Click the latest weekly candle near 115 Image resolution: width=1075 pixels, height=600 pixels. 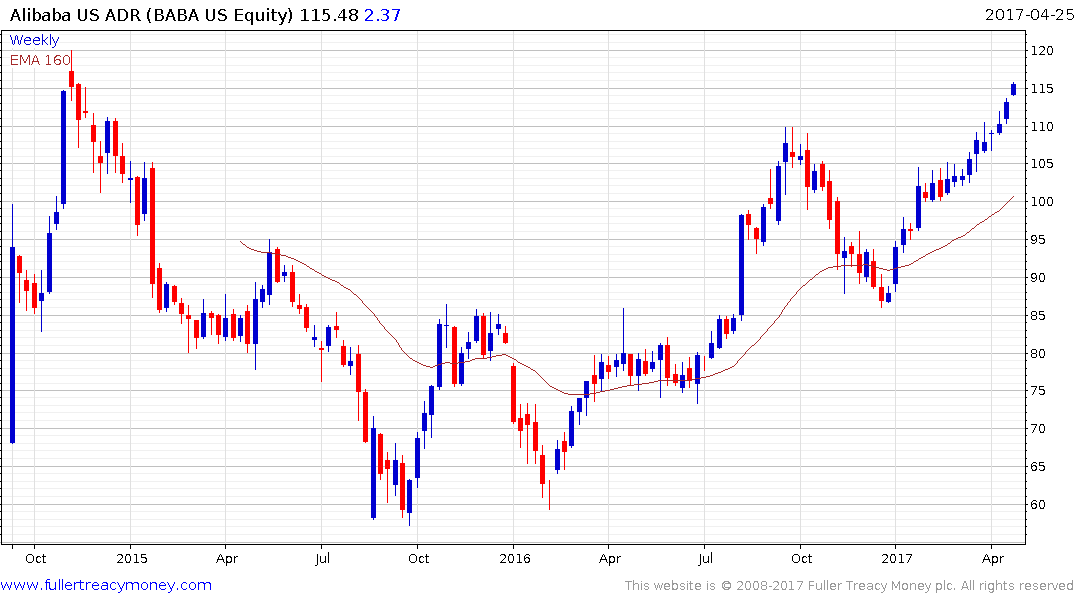(1013, 89)
